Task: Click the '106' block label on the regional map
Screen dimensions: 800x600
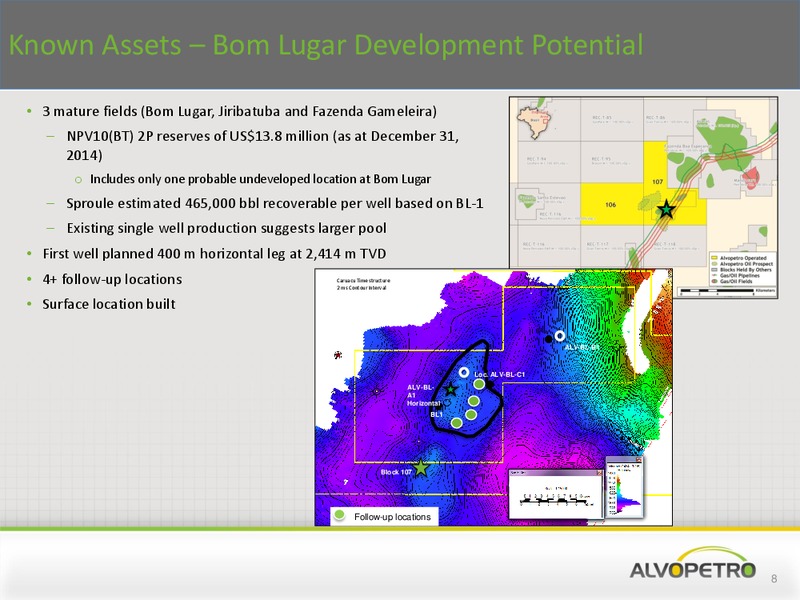Action: [x=610, y=205]
